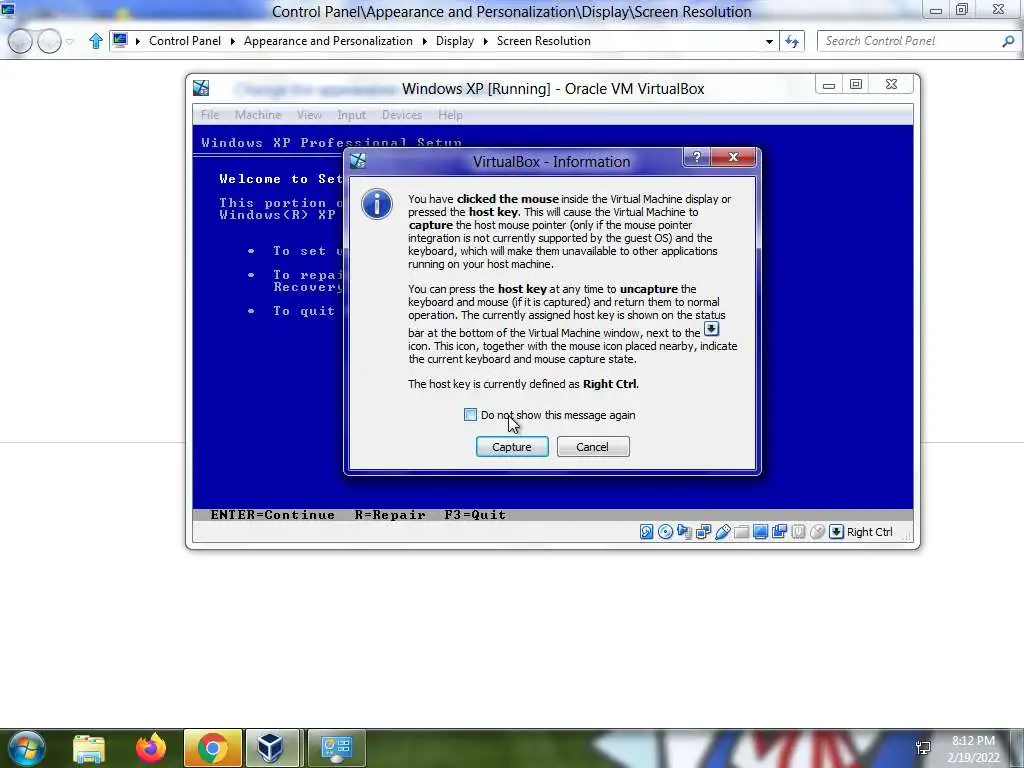Click the blue information icon in dialog
This screenshot has height=768, width=1024.
tap(377, 204)
